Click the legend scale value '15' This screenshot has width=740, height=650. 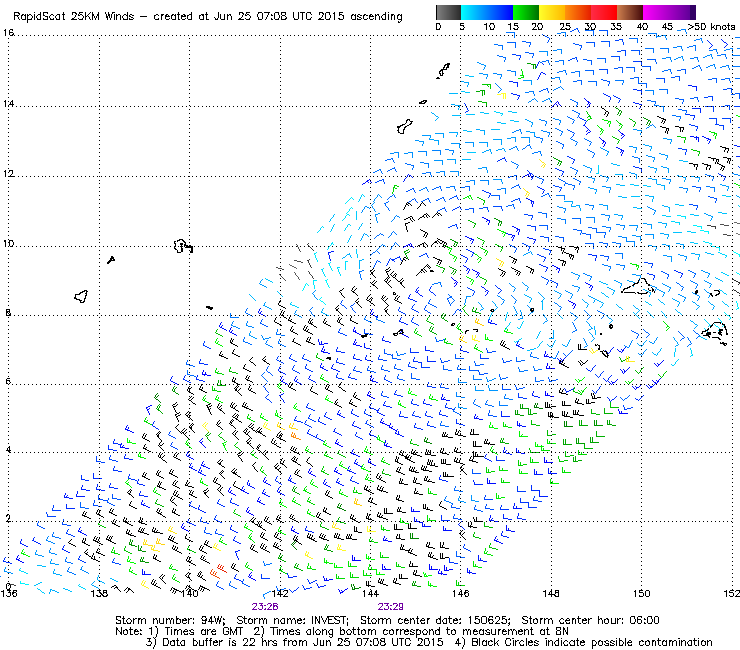coord(513,27)
